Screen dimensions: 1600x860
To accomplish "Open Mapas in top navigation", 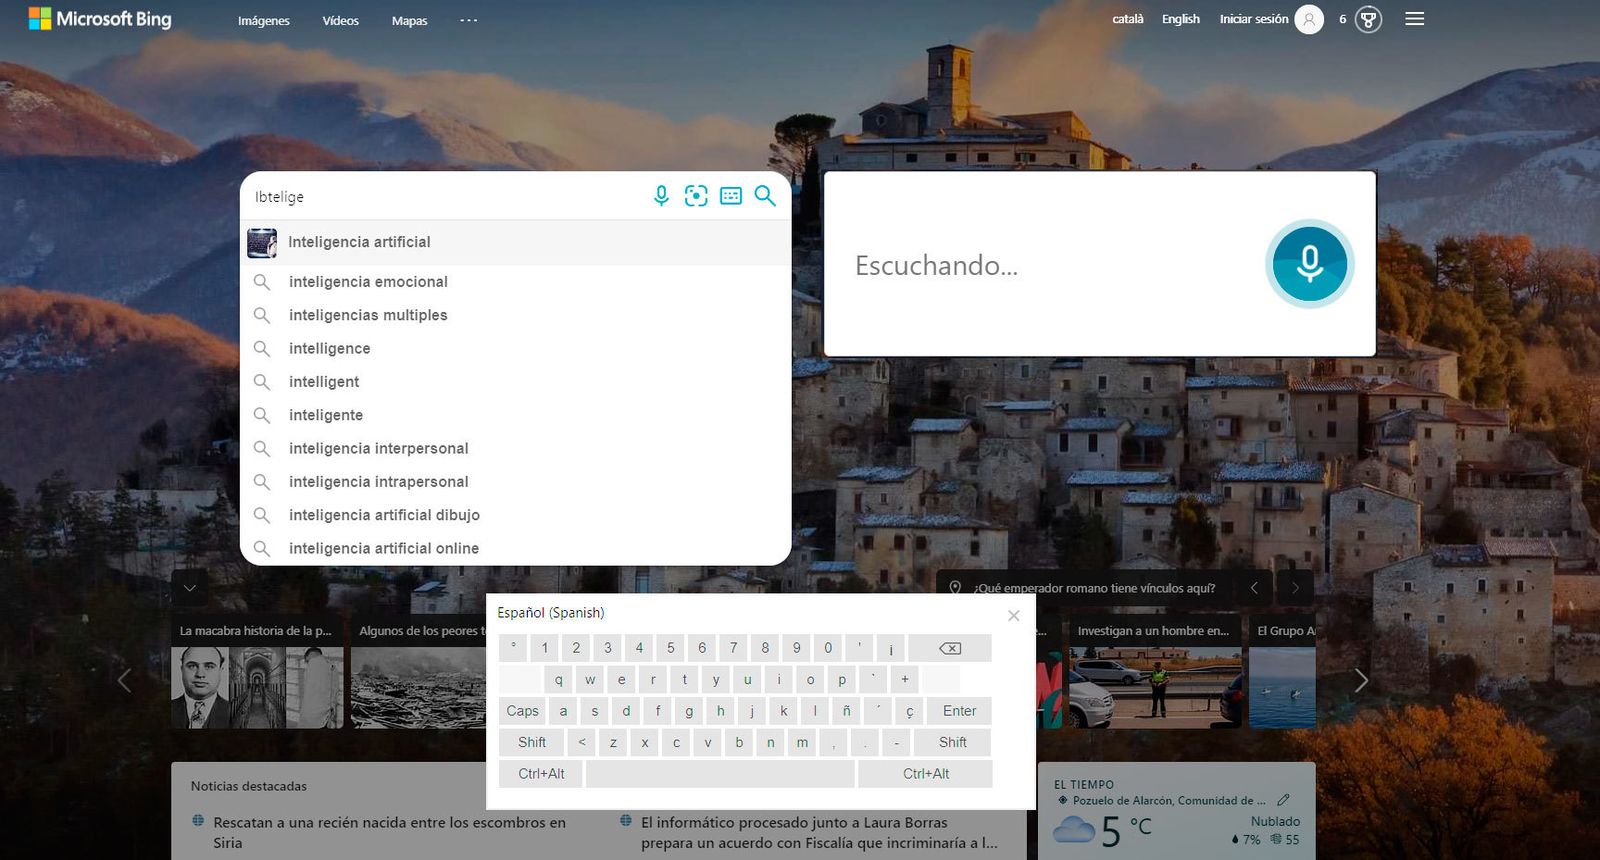I will click(409, 21).
